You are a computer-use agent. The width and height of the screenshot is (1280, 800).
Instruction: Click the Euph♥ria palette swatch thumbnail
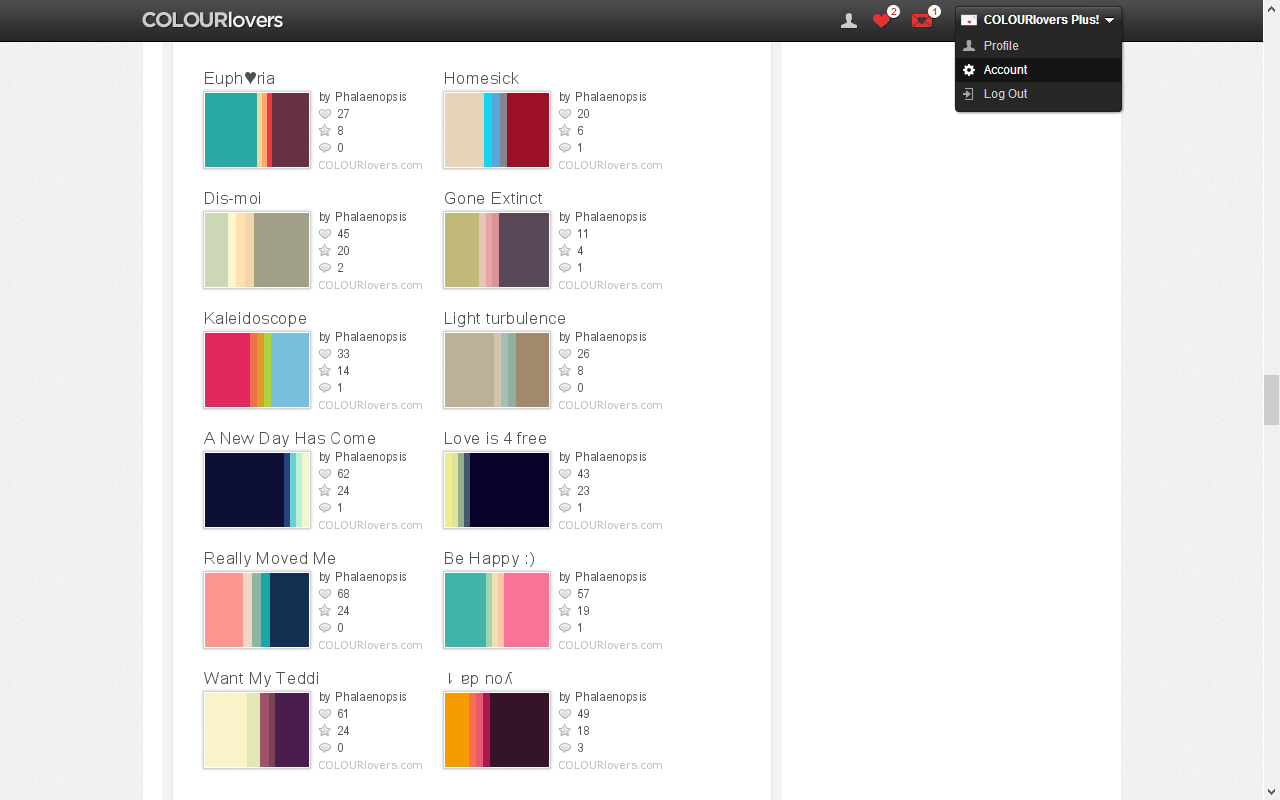click(x=257, y=130)
